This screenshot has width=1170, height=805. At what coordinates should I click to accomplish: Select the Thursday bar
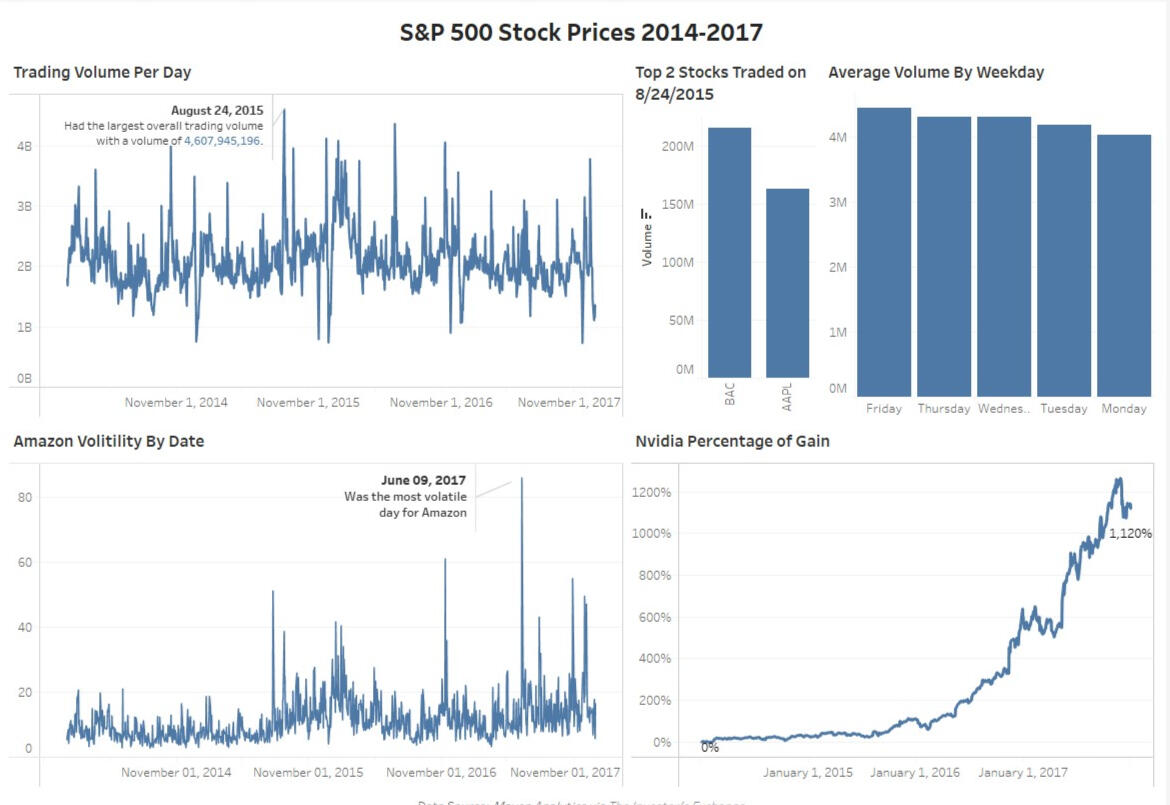click(x=944, y=257)
